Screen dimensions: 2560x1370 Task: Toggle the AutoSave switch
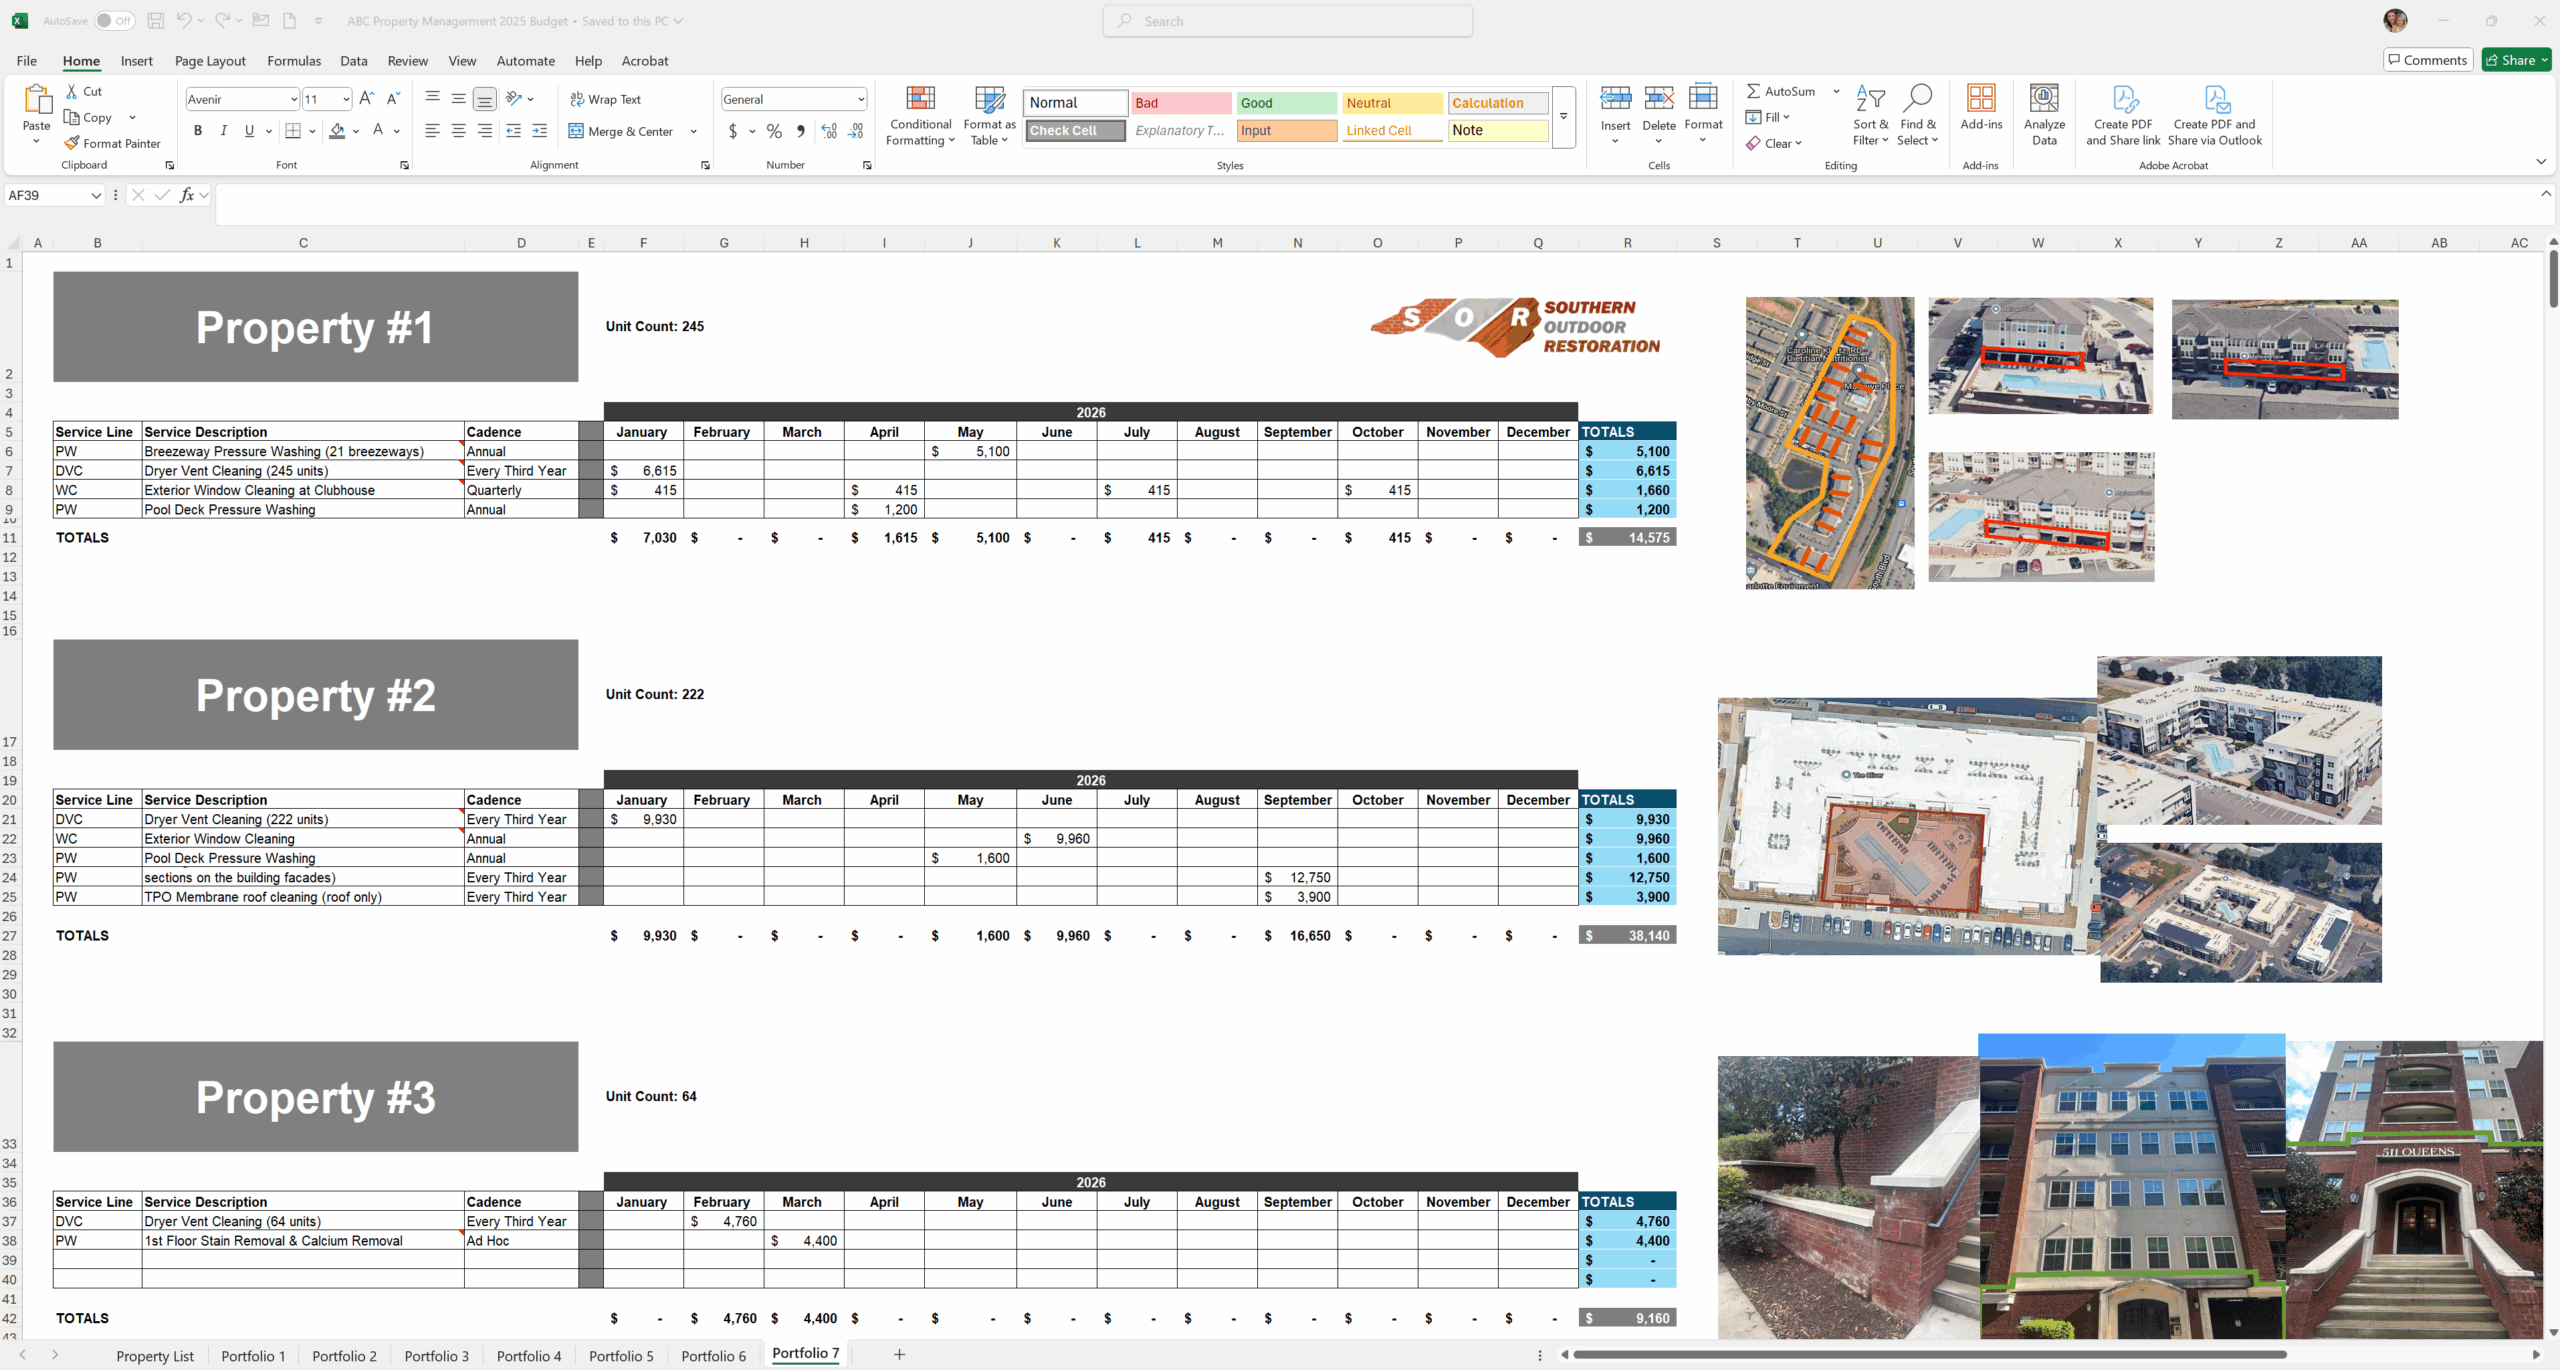coord(115,21)
